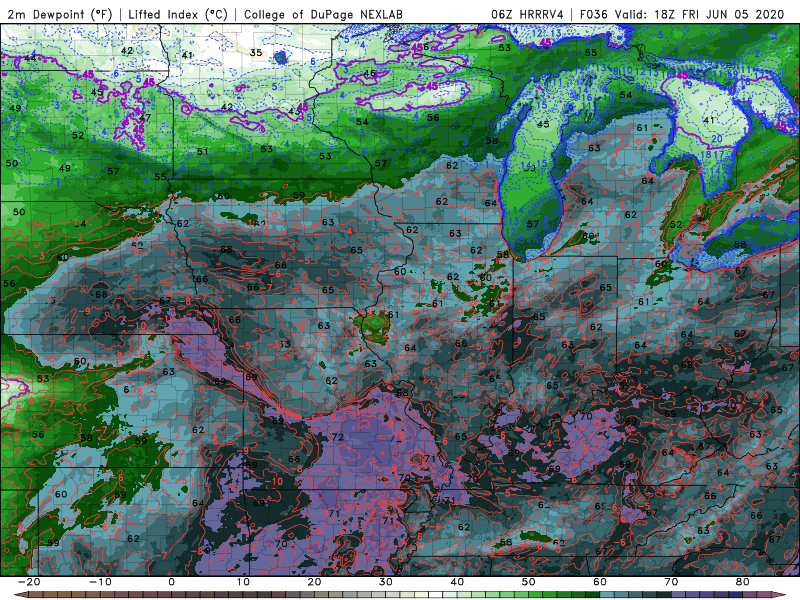Click the 70 tick label on the legend
The image size is (800, 600).
click(671, 582)
